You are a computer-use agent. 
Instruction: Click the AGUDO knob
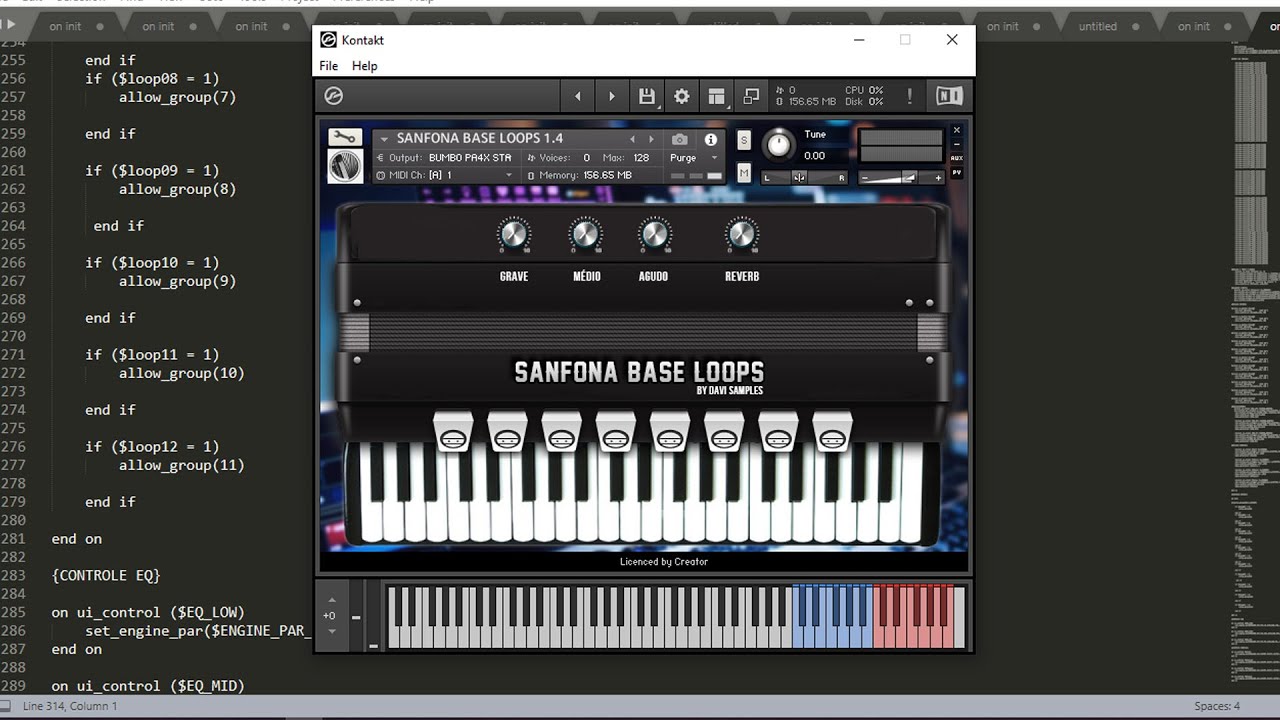point(654,235)
